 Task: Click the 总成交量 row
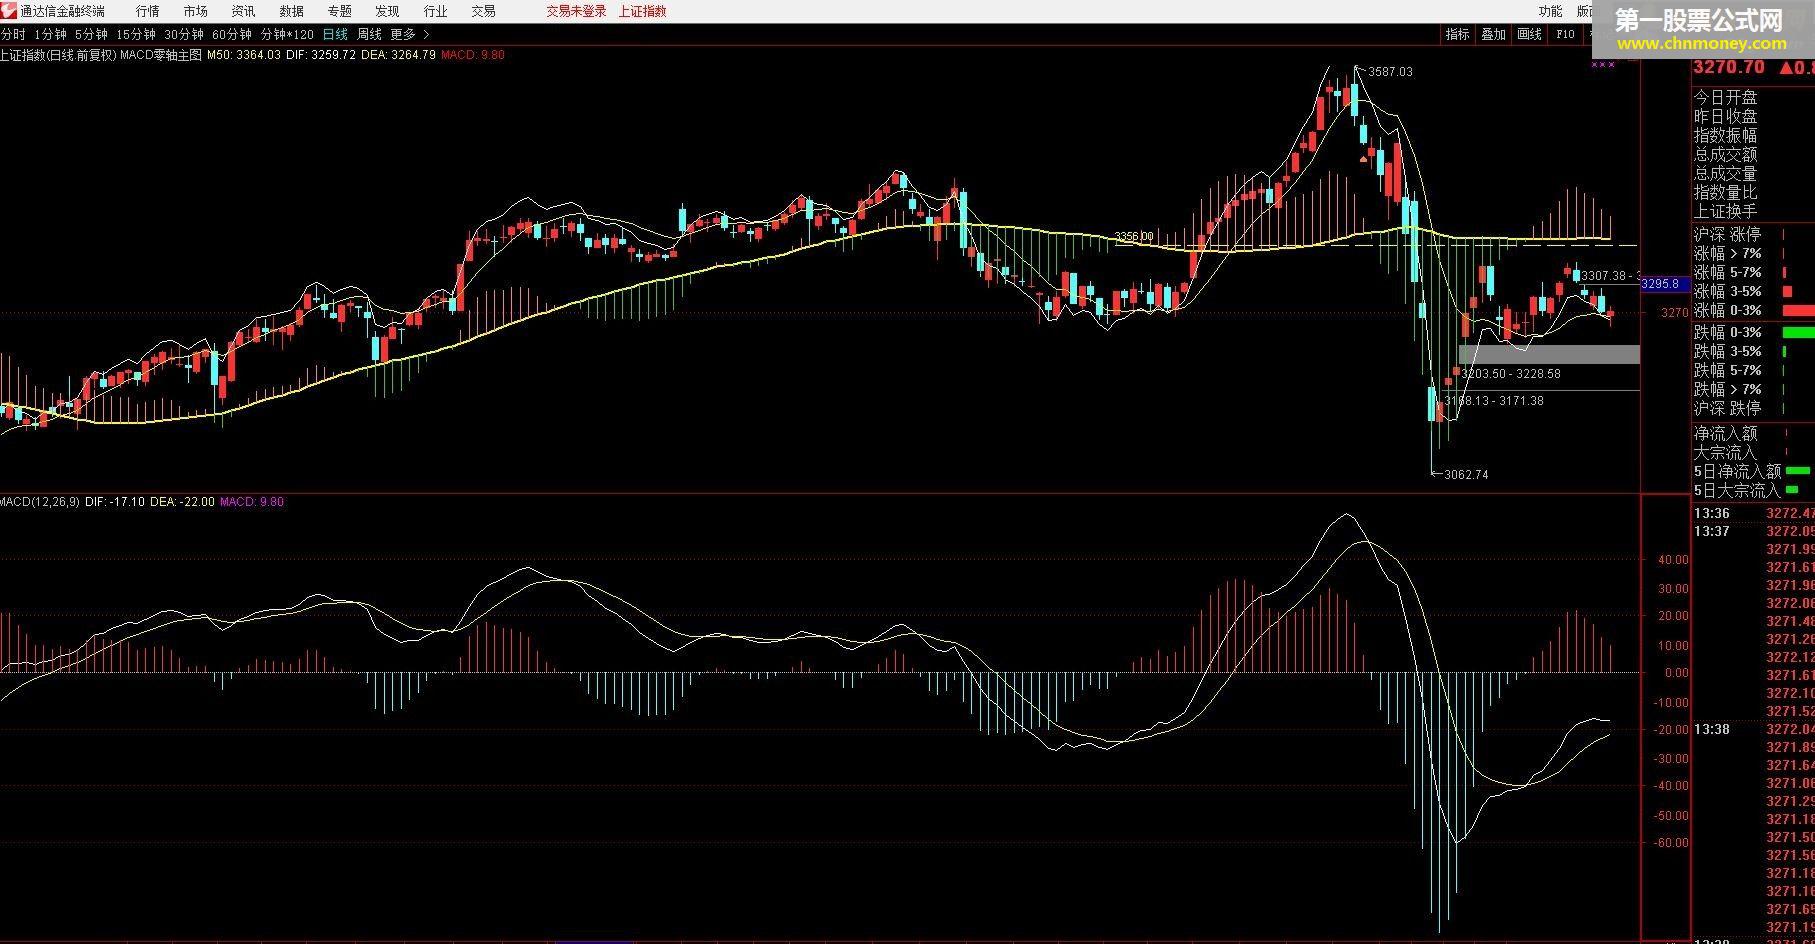1753,173
